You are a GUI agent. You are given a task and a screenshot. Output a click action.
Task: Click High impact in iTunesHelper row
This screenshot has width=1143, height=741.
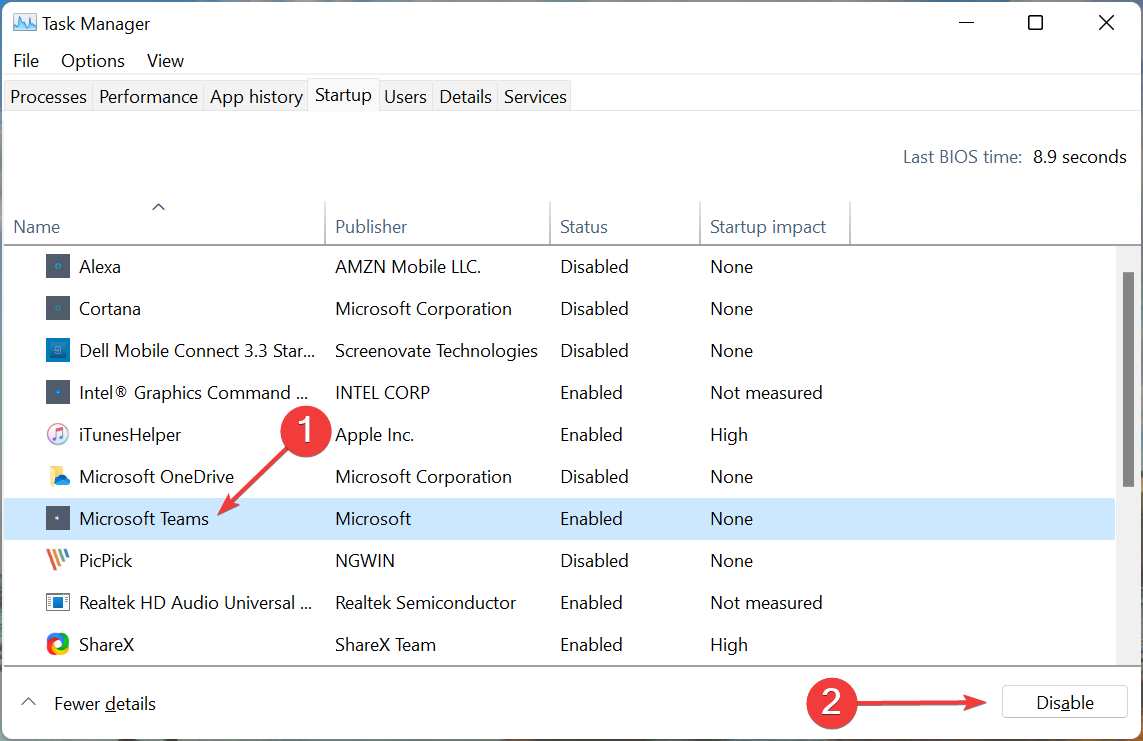coord(729,435)
